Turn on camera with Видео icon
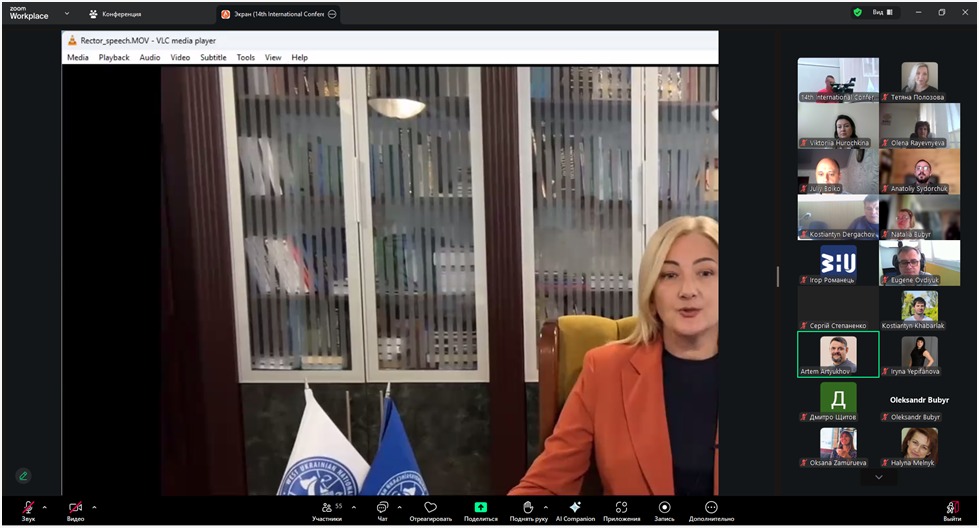Image resolution: width=979 pixels, height=528 pixels. (75, 508)
